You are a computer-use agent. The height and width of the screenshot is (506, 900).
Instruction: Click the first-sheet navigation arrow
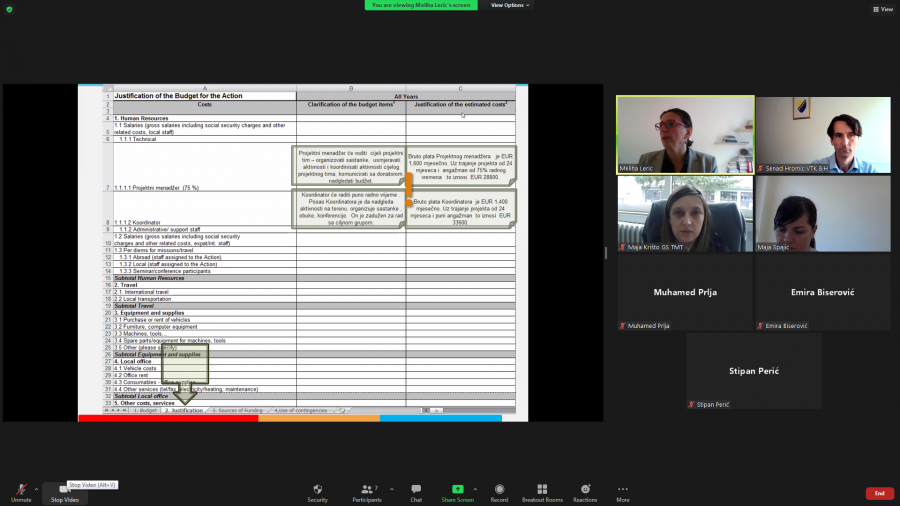[x=107, y=411]
